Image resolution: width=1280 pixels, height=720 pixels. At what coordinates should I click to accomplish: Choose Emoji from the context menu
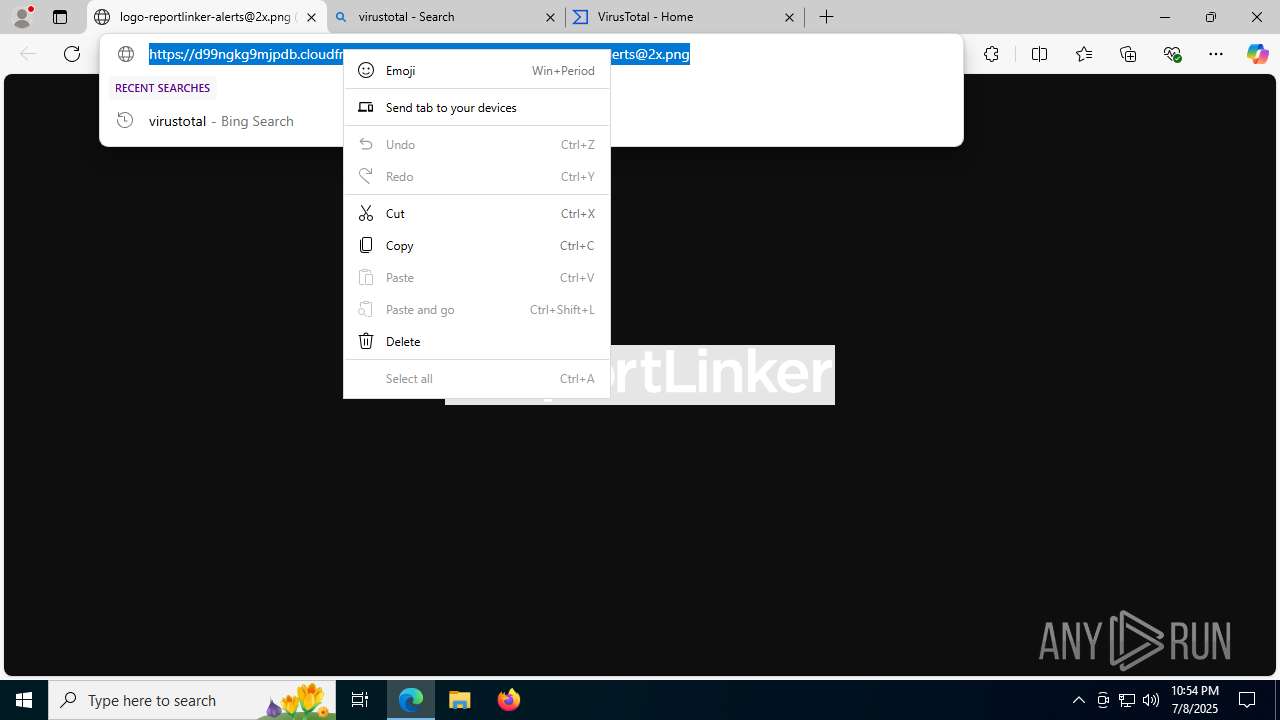(477, 70)
